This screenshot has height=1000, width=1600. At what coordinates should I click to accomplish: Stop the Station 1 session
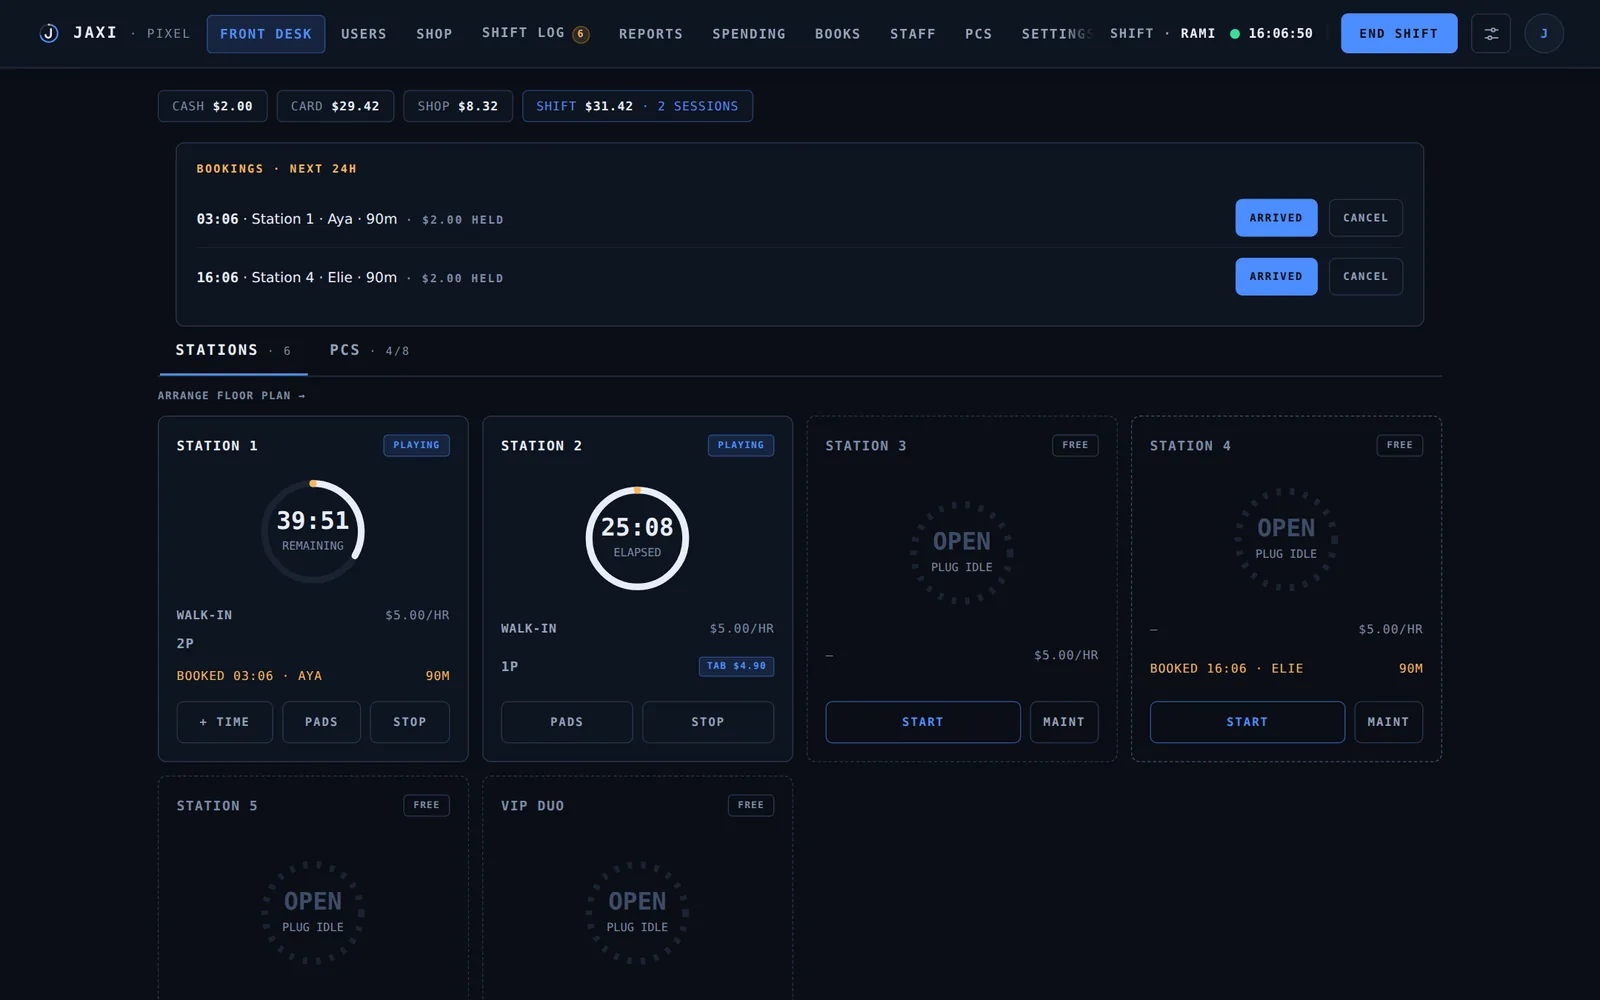coord(409,722)
